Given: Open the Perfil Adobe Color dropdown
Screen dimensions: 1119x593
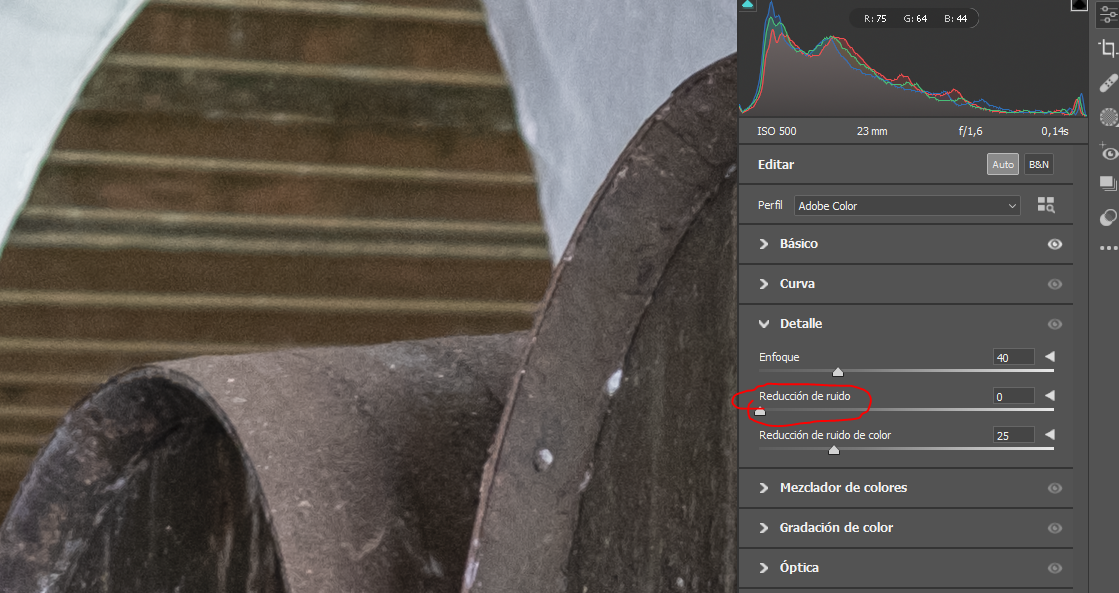Looking at the screenshot, I should pos(907,206).
